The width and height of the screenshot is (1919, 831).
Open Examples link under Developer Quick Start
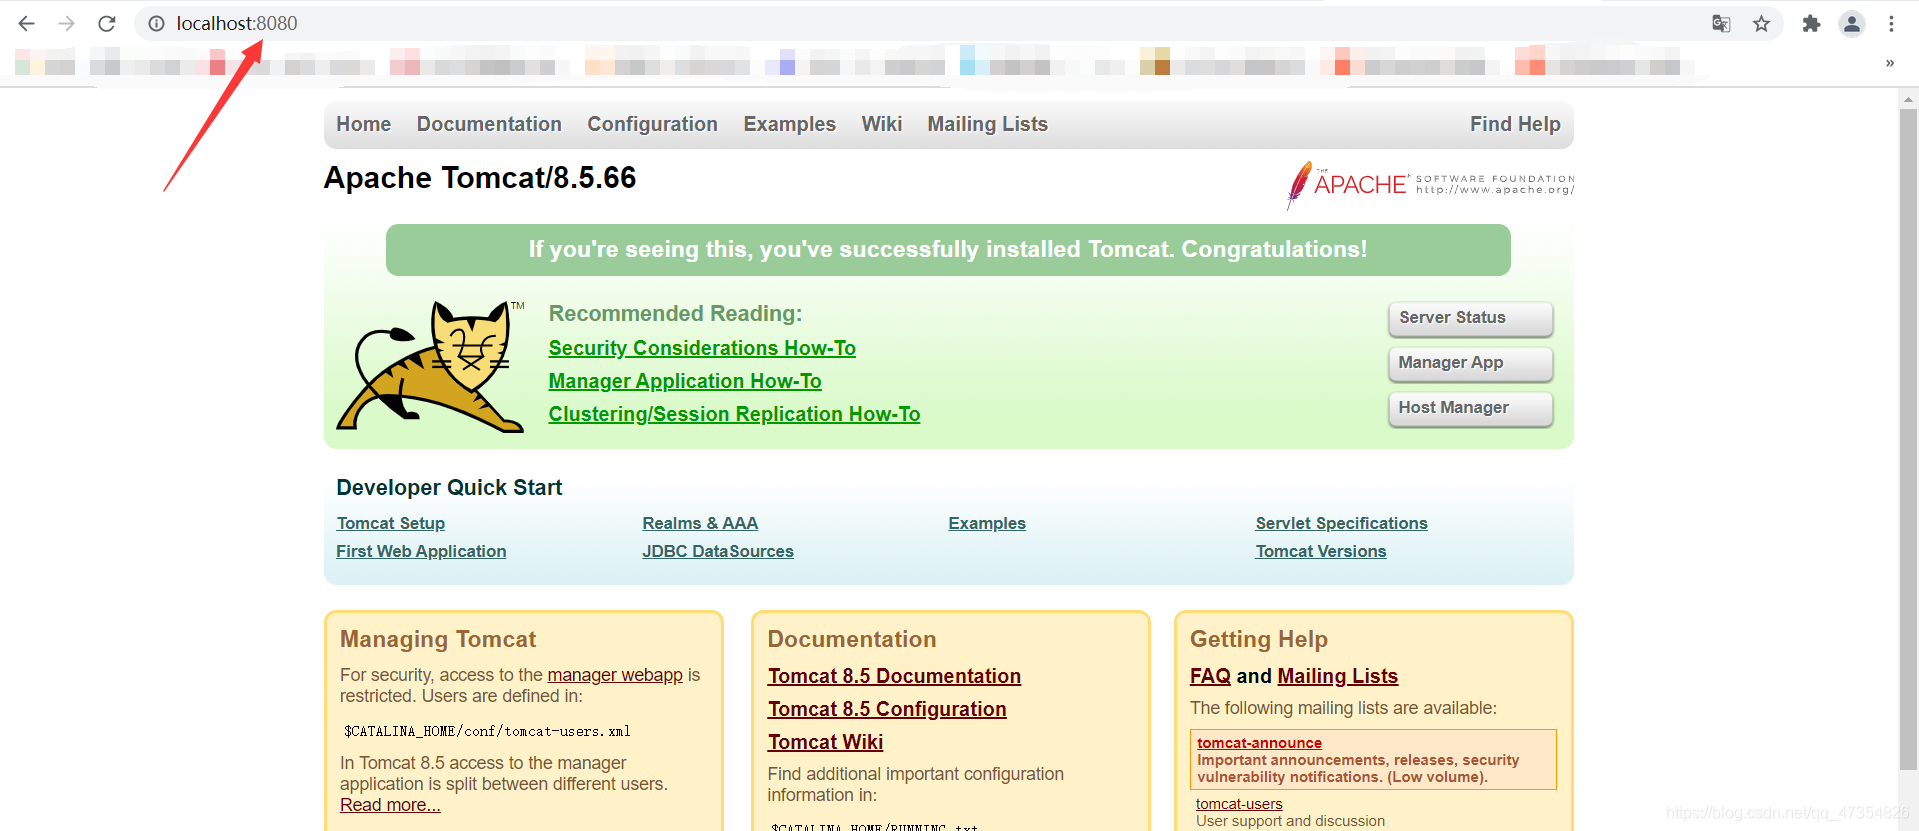point(987,523)
